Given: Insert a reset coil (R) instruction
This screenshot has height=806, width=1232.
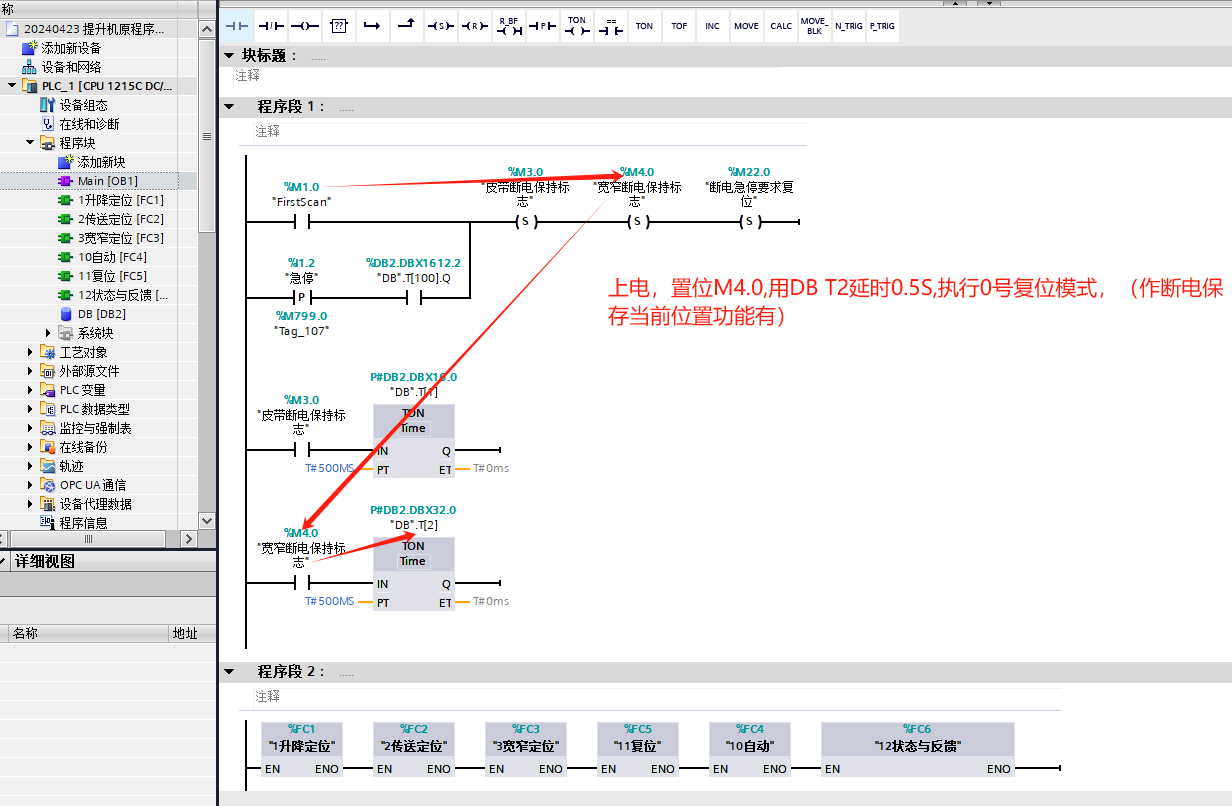Looking at the screenshot, I should tap(474, 26).
